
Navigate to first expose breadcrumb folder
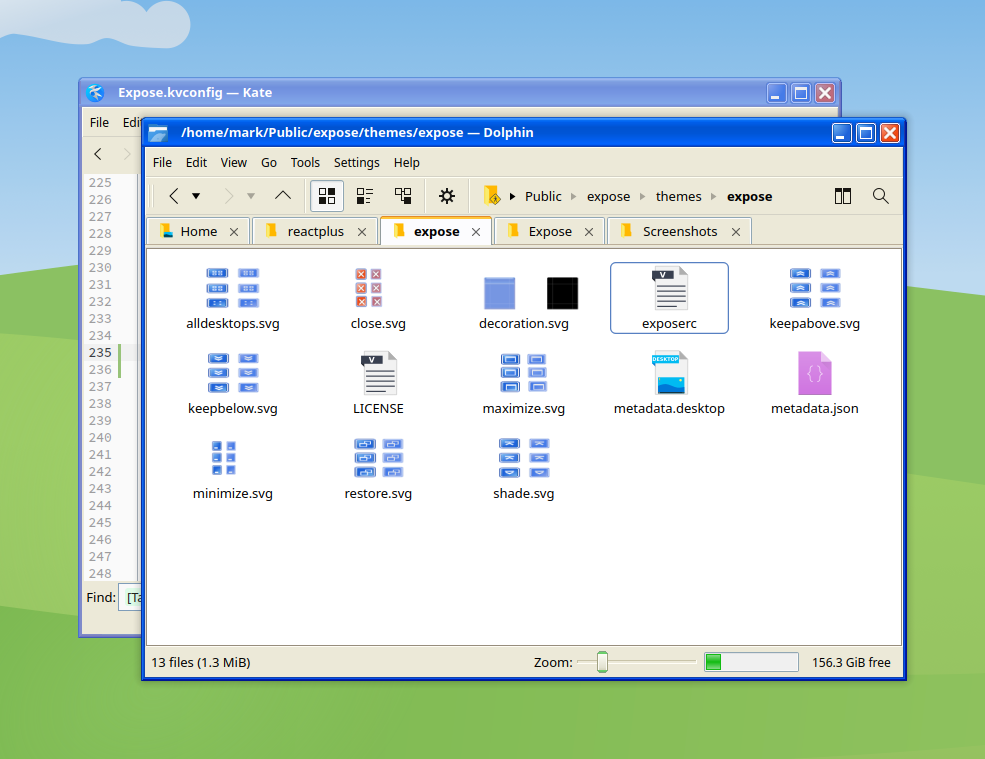(608, 197)
